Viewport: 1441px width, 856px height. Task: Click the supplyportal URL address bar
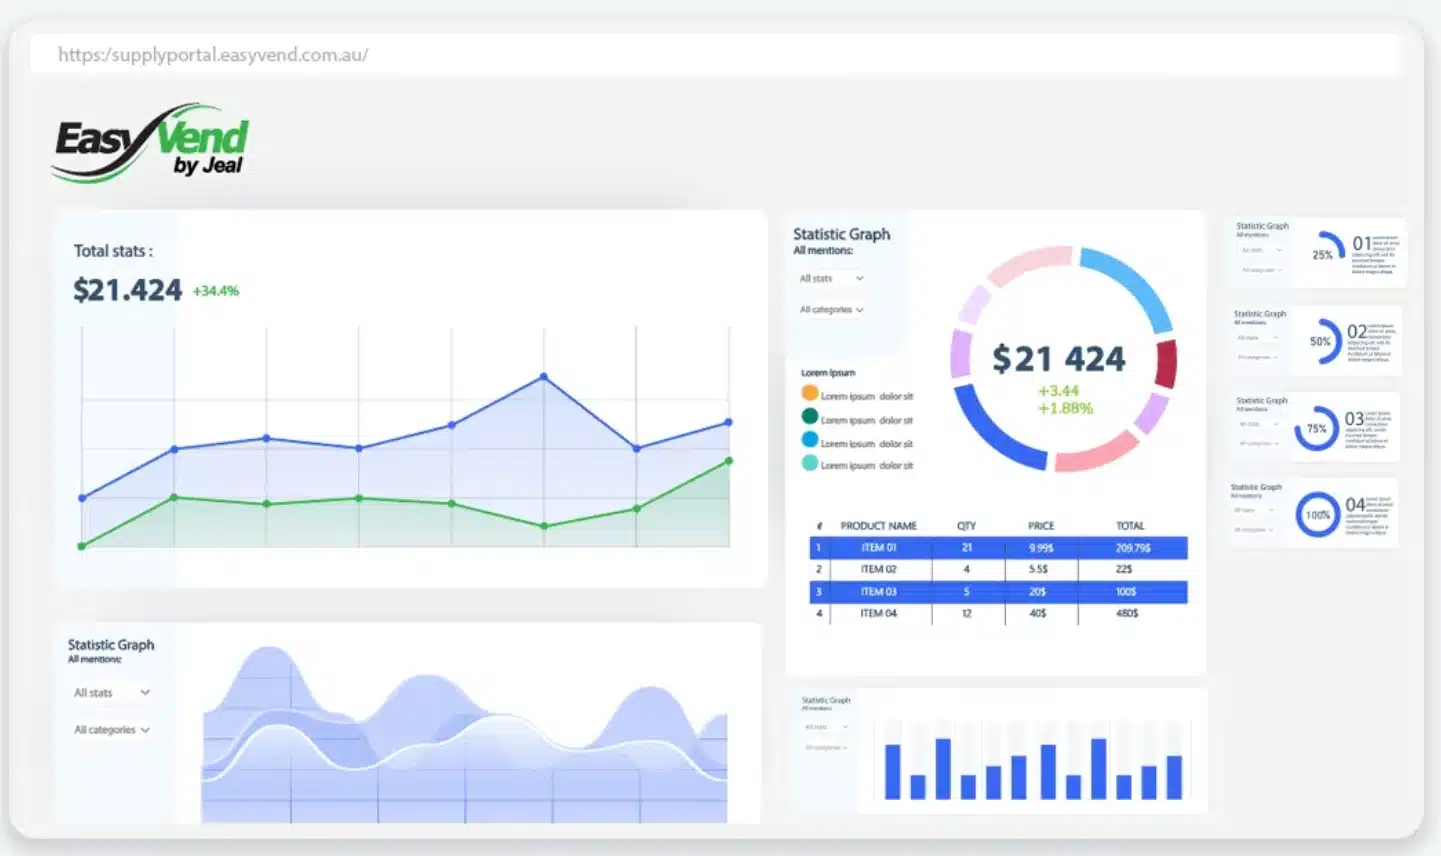(714, 55)
